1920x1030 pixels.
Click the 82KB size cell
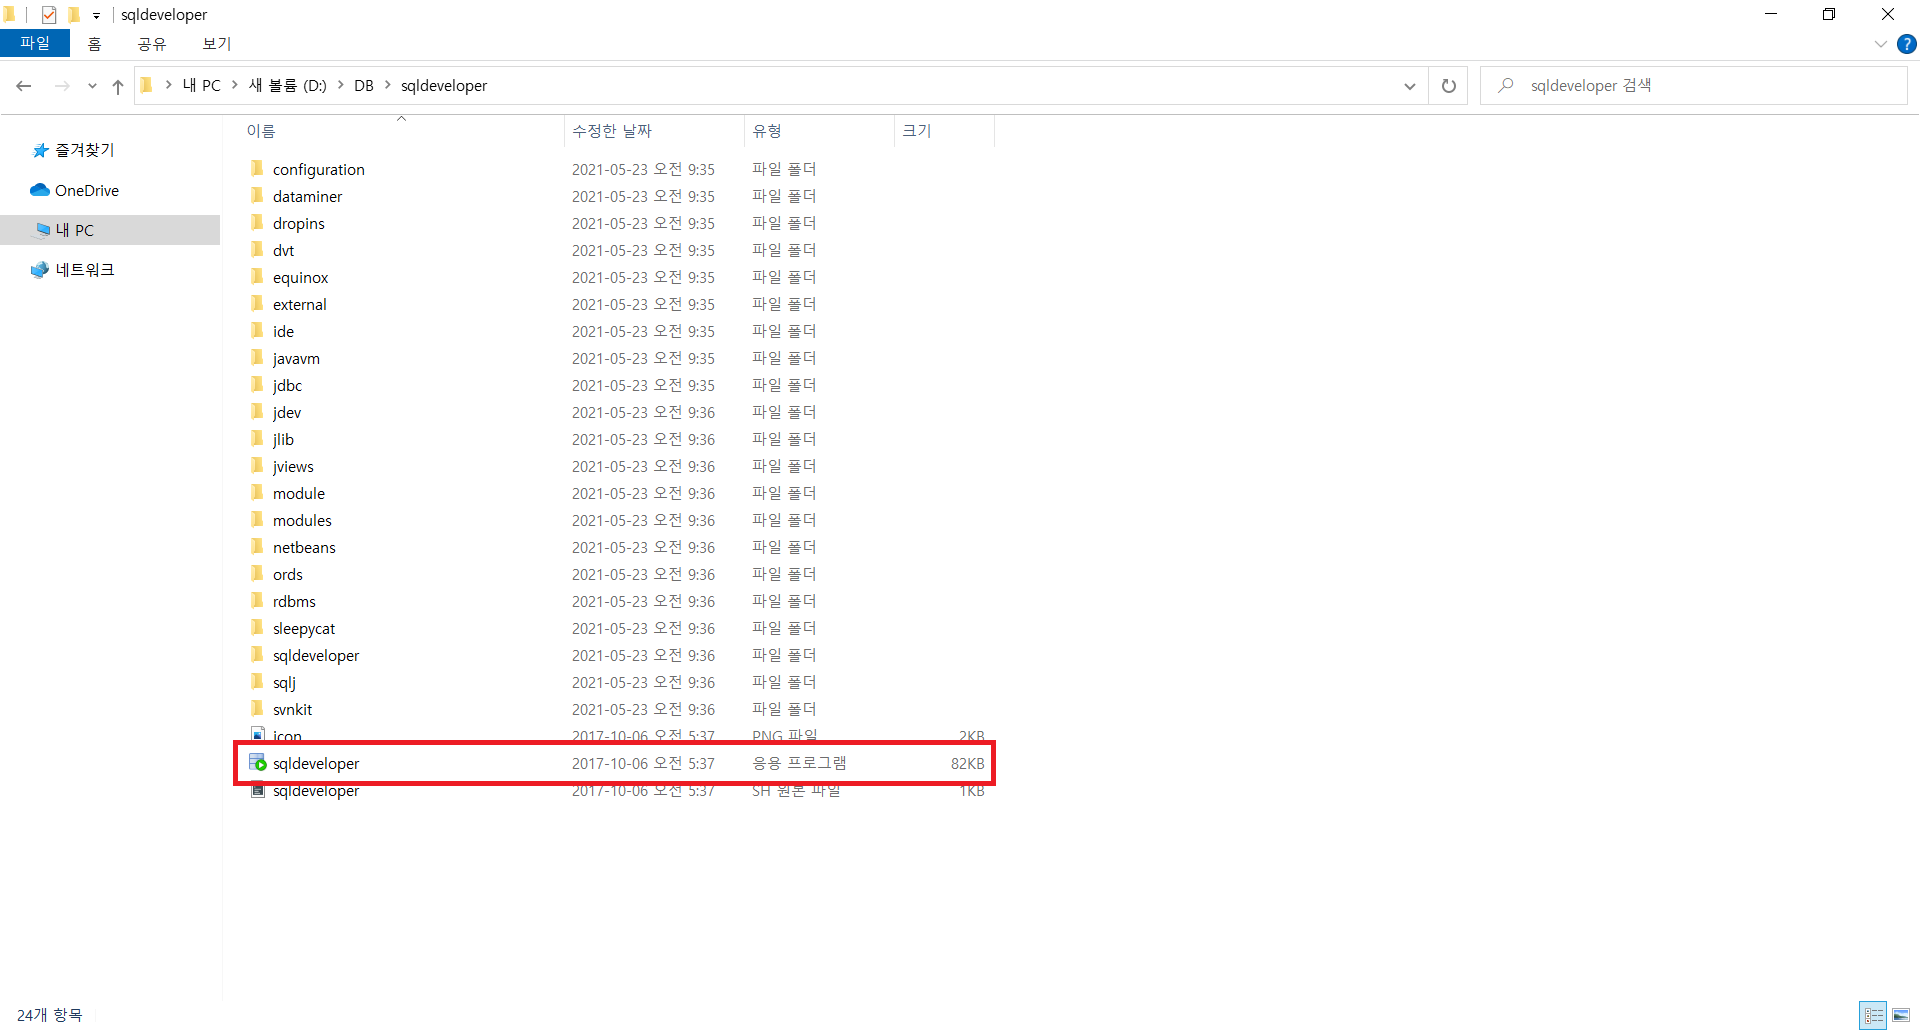pos(967,763)
